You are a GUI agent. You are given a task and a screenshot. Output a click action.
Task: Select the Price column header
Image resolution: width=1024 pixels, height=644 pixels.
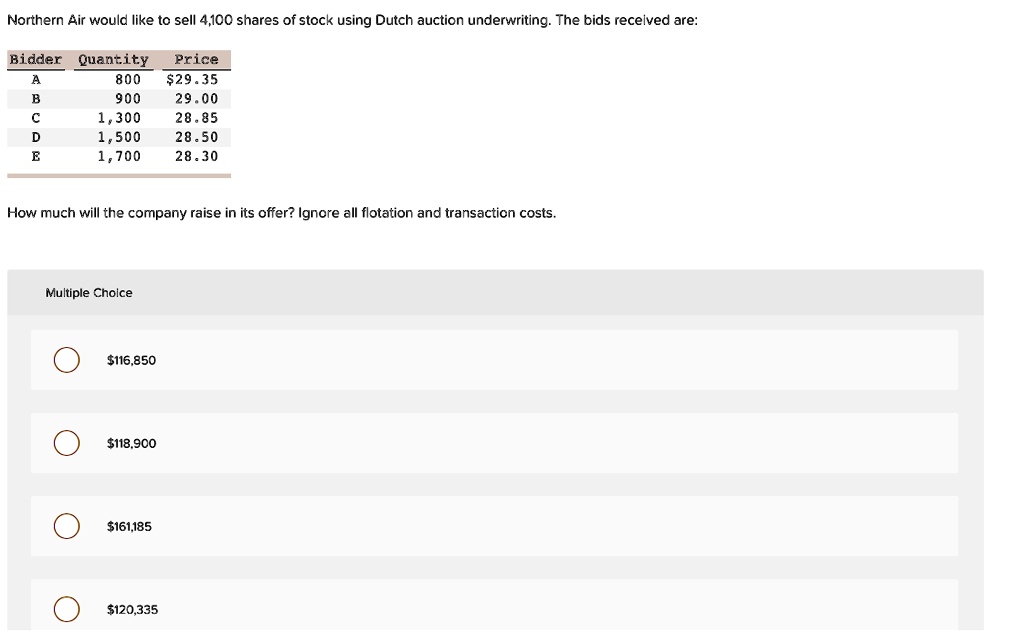195,59
